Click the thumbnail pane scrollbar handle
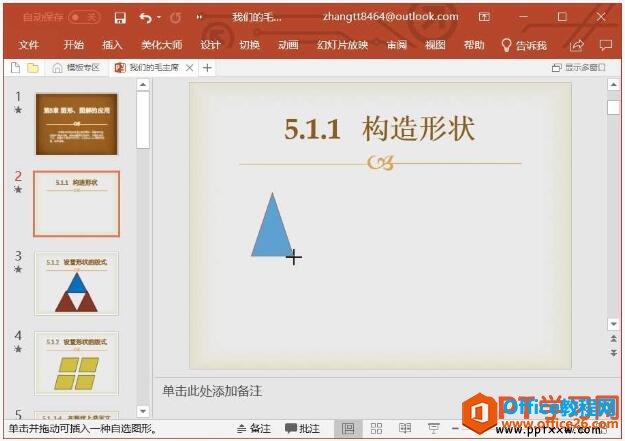 coord(143,120)
